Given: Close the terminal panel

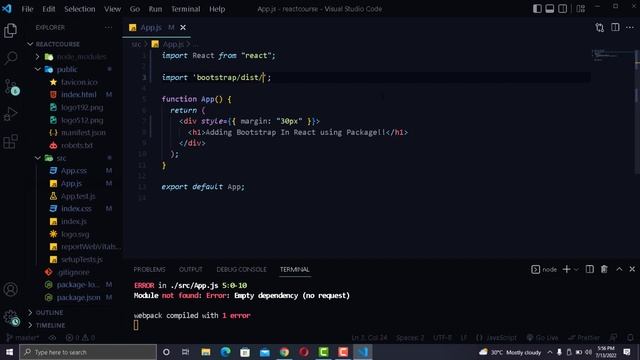Looking at the screenshot, I should 632,269.
